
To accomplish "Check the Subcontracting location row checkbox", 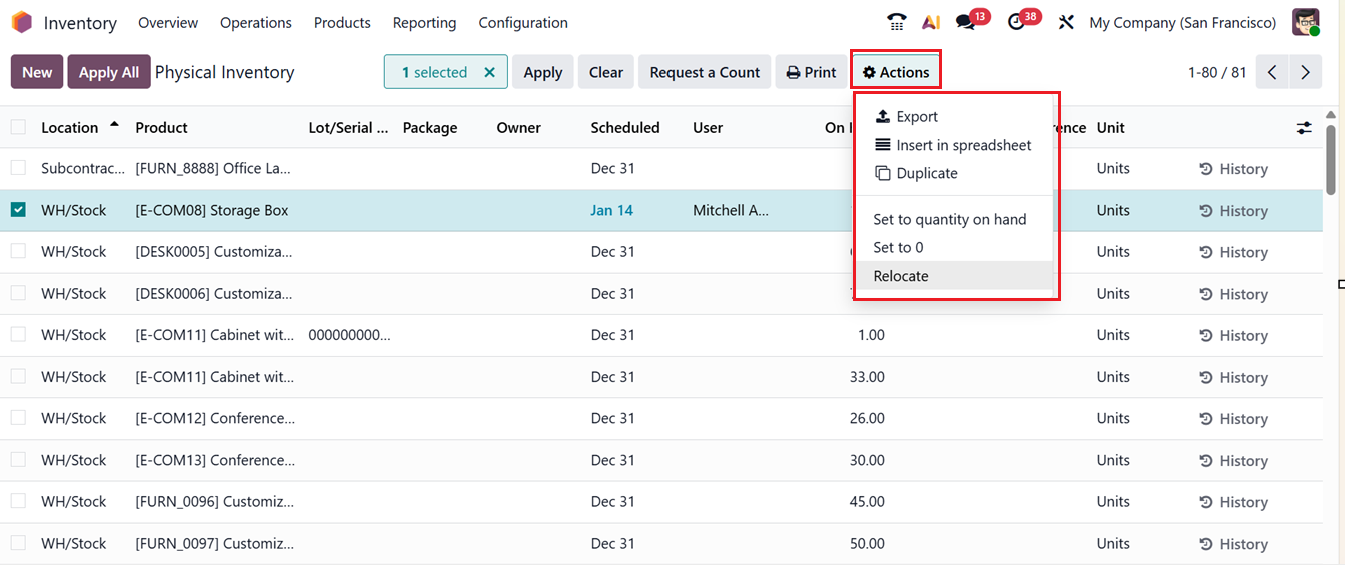I will (x=18, y=168).
